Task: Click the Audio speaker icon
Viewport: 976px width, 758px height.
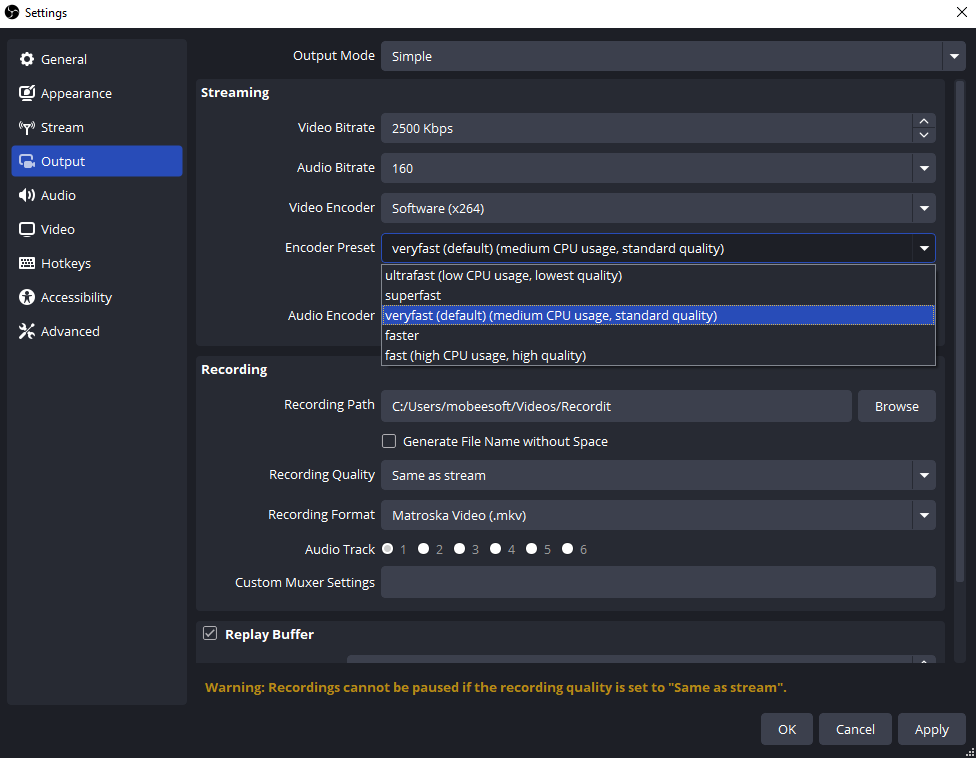Action: click(27, 196)
